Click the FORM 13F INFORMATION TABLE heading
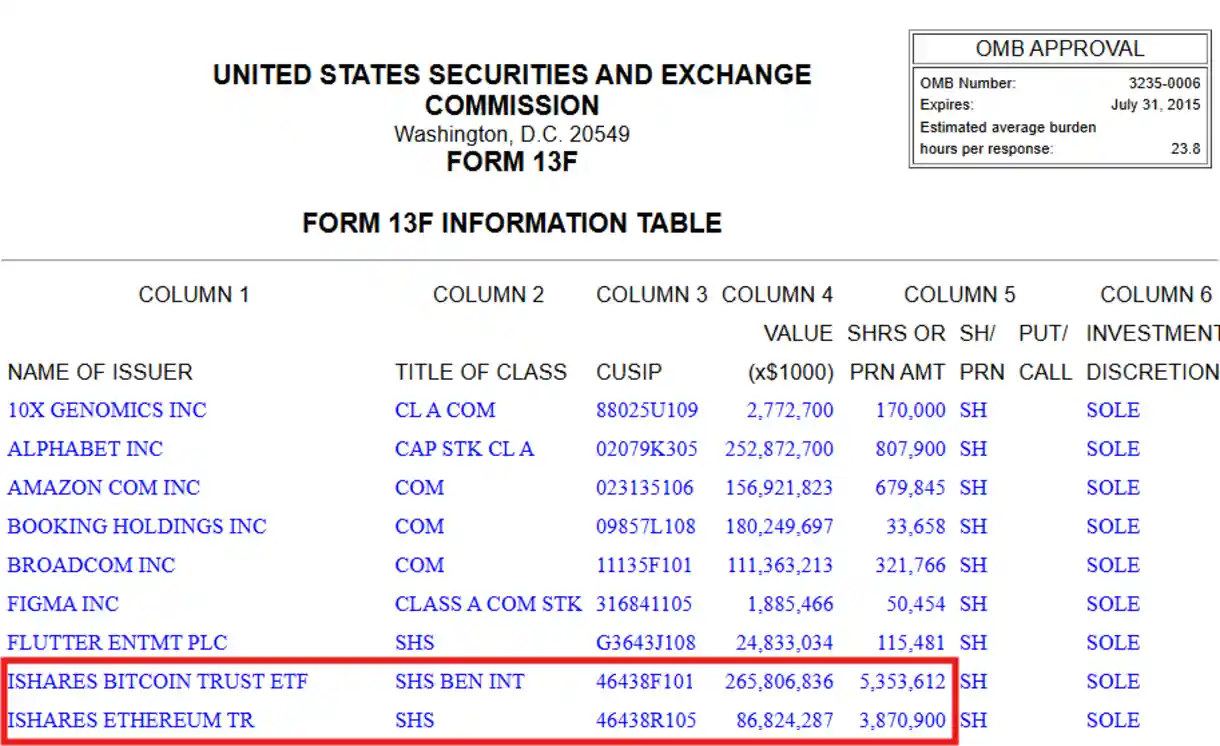The height and width of the screenshot is (746, 1220). (x=512, y=222)
